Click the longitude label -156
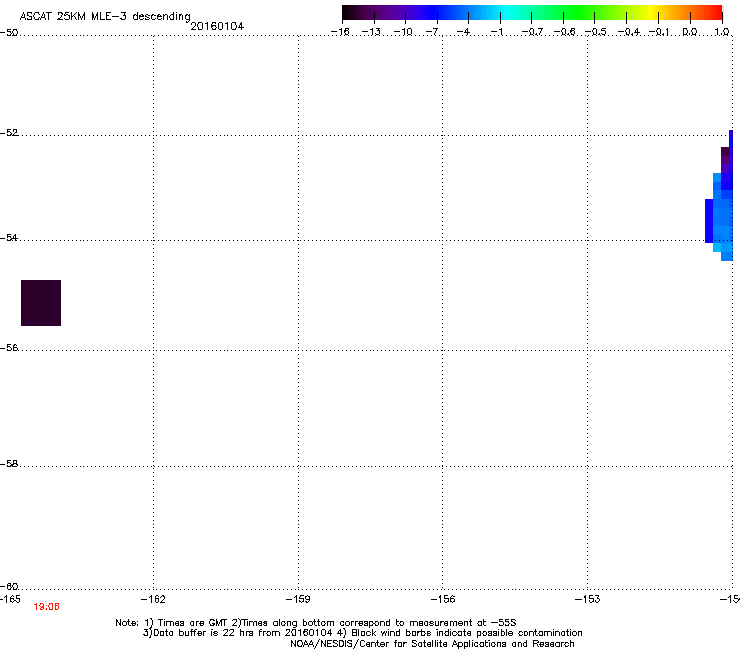This screenshot has height=650, width=740. [x=443, y=599]
